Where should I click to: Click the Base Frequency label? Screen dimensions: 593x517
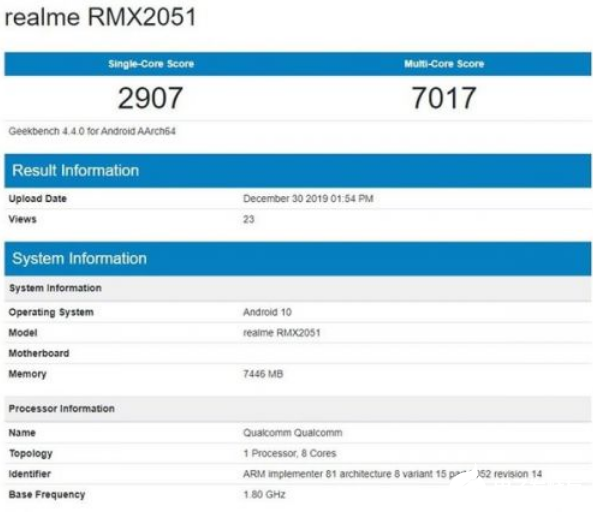pos(47,495)
